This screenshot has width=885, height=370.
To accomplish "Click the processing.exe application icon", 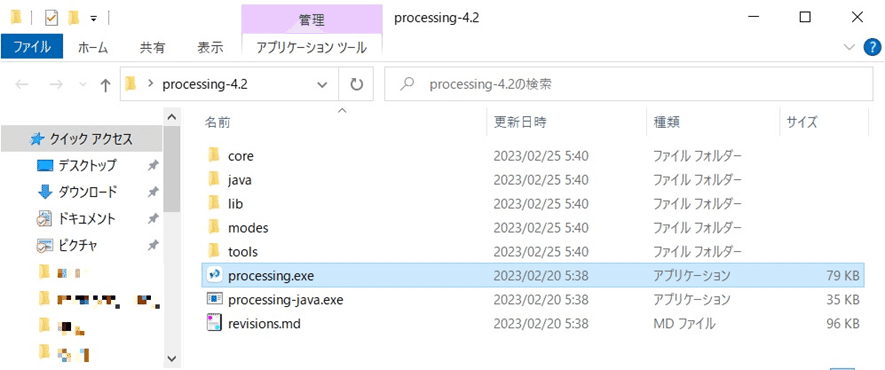I will (x=214, y=275).
